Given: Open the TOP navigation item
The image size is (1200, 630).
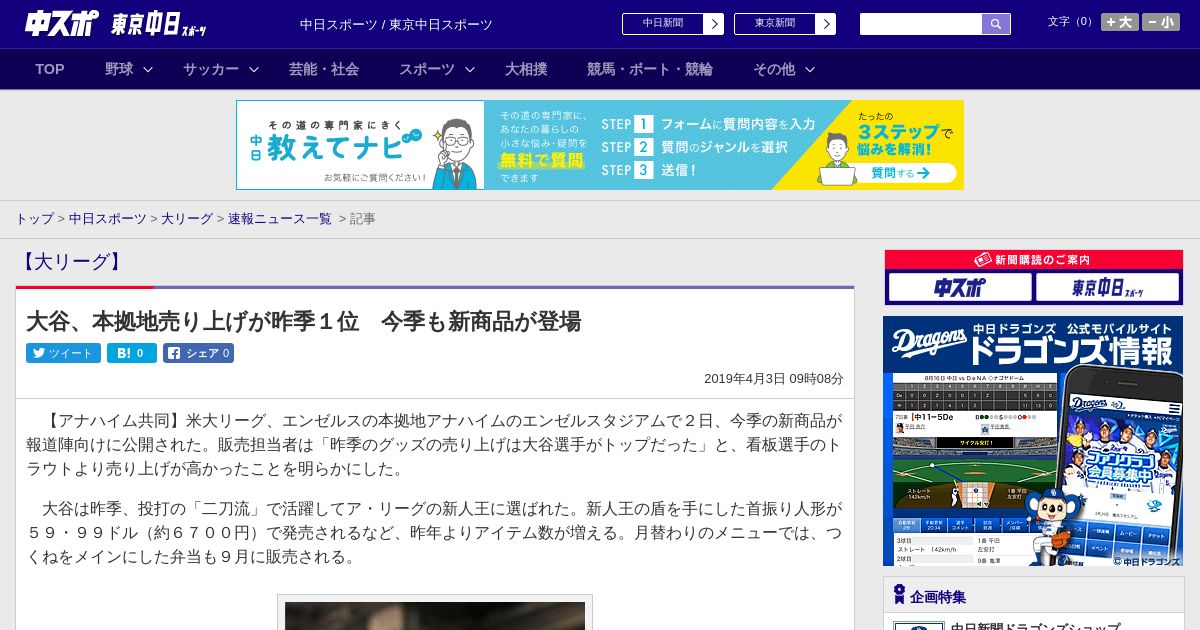Looking at the screenshot, I should pyautogui.click(x=50, y=69).
